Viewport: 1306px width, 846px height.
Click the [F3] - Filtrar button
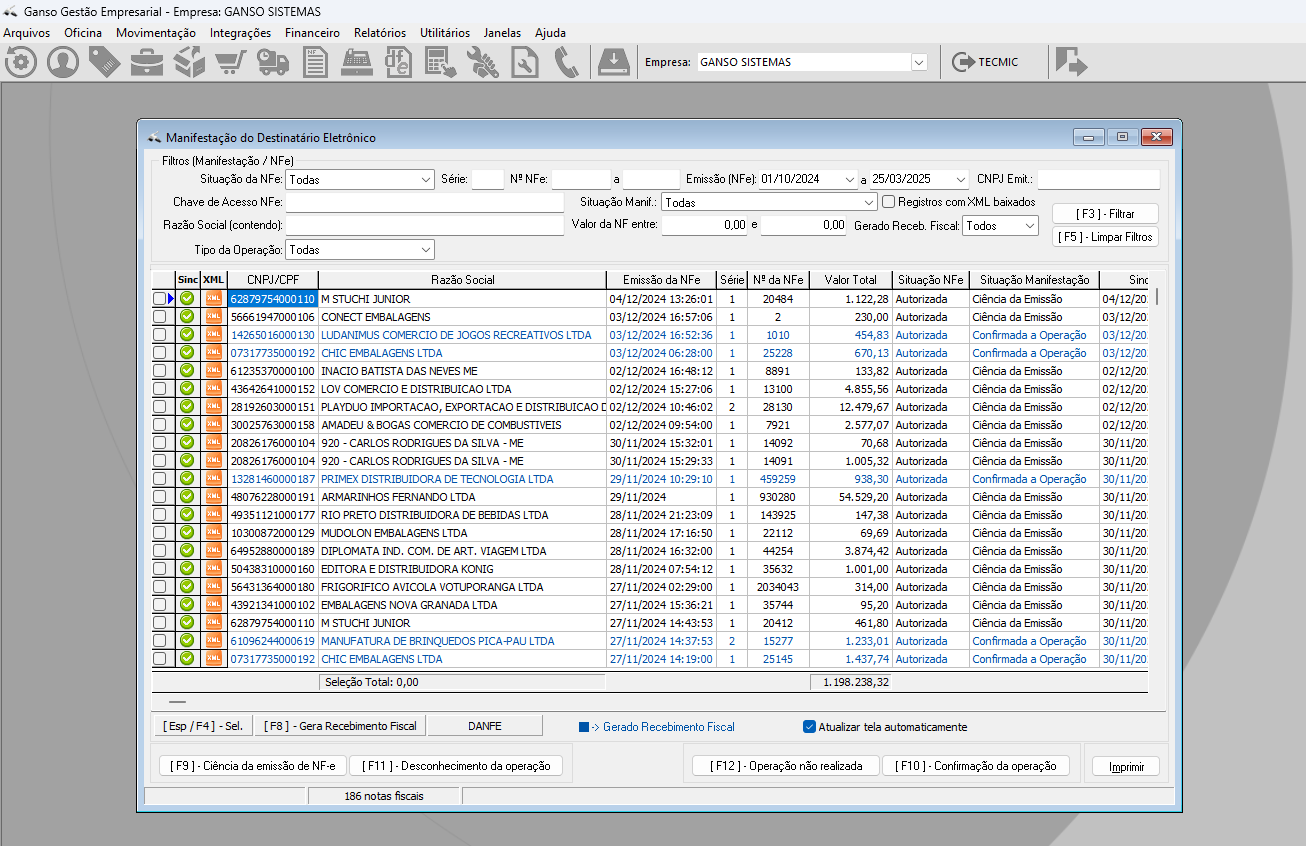(x=1105, y=214)
